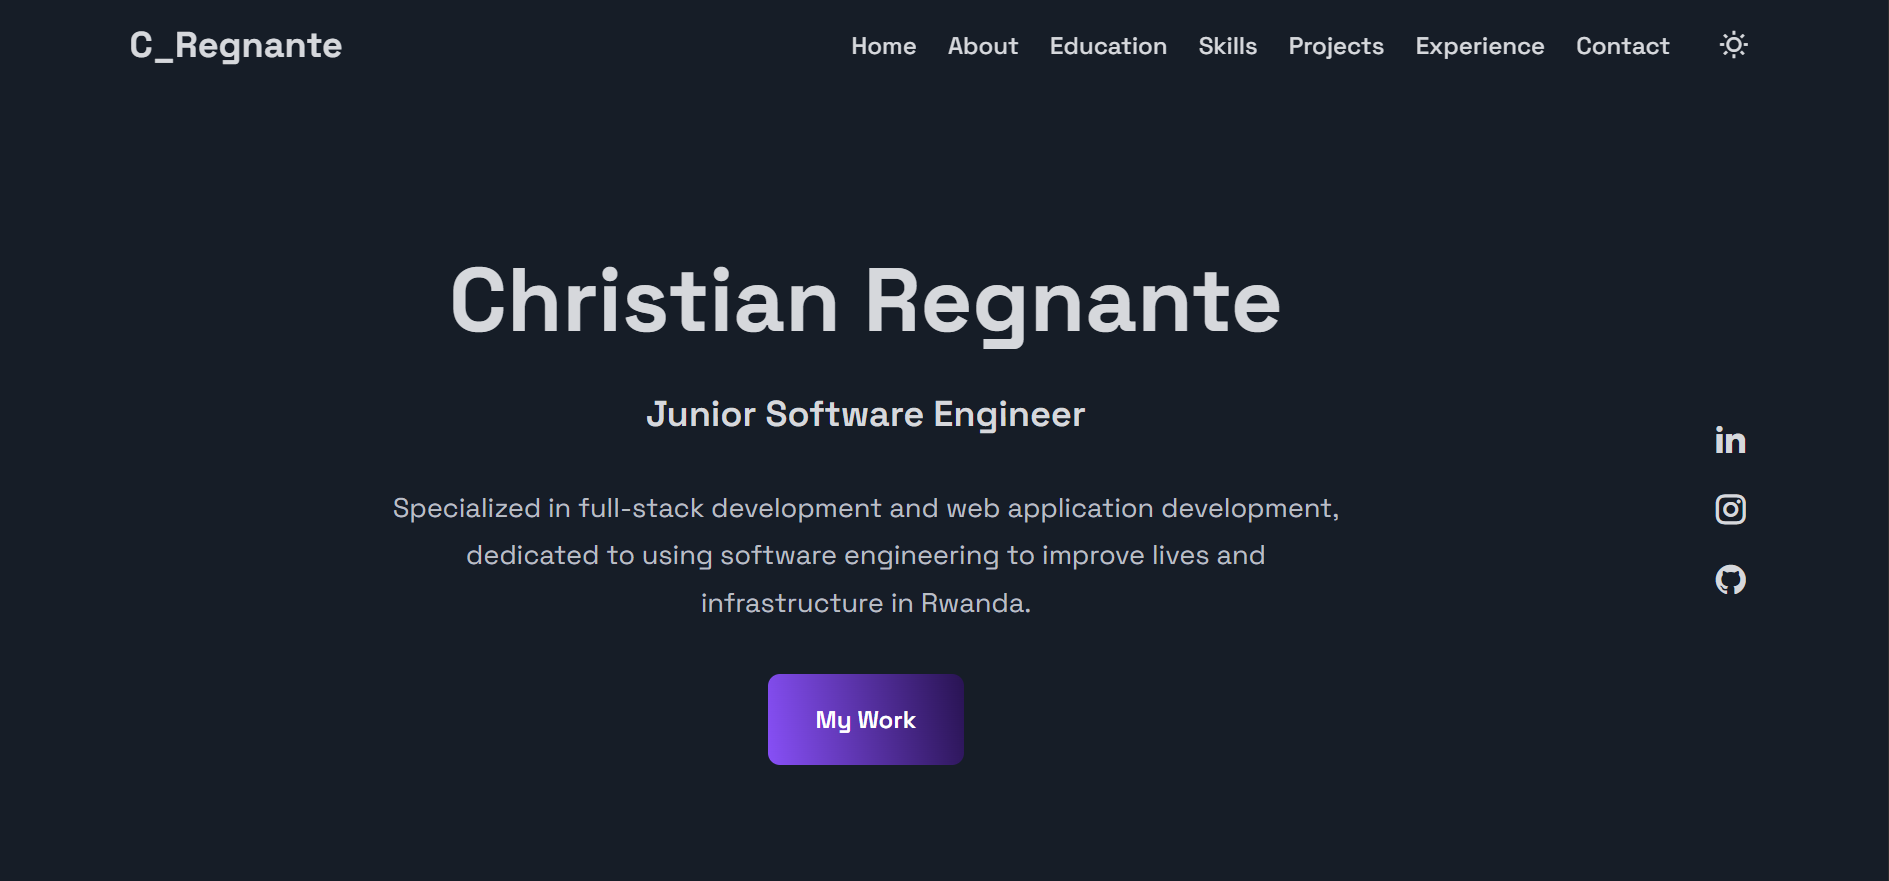Navigate to the About section
This screenshot has width=1889, height=881.
982,47
